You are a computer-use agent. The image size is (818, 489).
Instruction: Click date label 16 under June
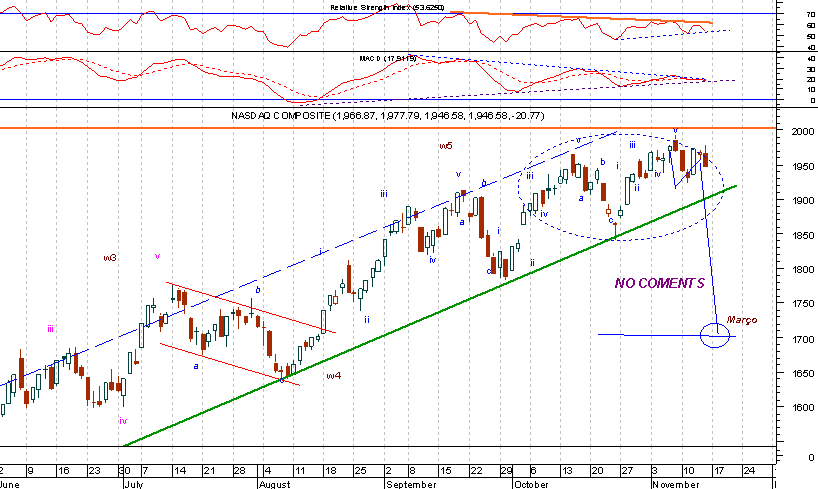pyautogui.click(x=63, y=471)
